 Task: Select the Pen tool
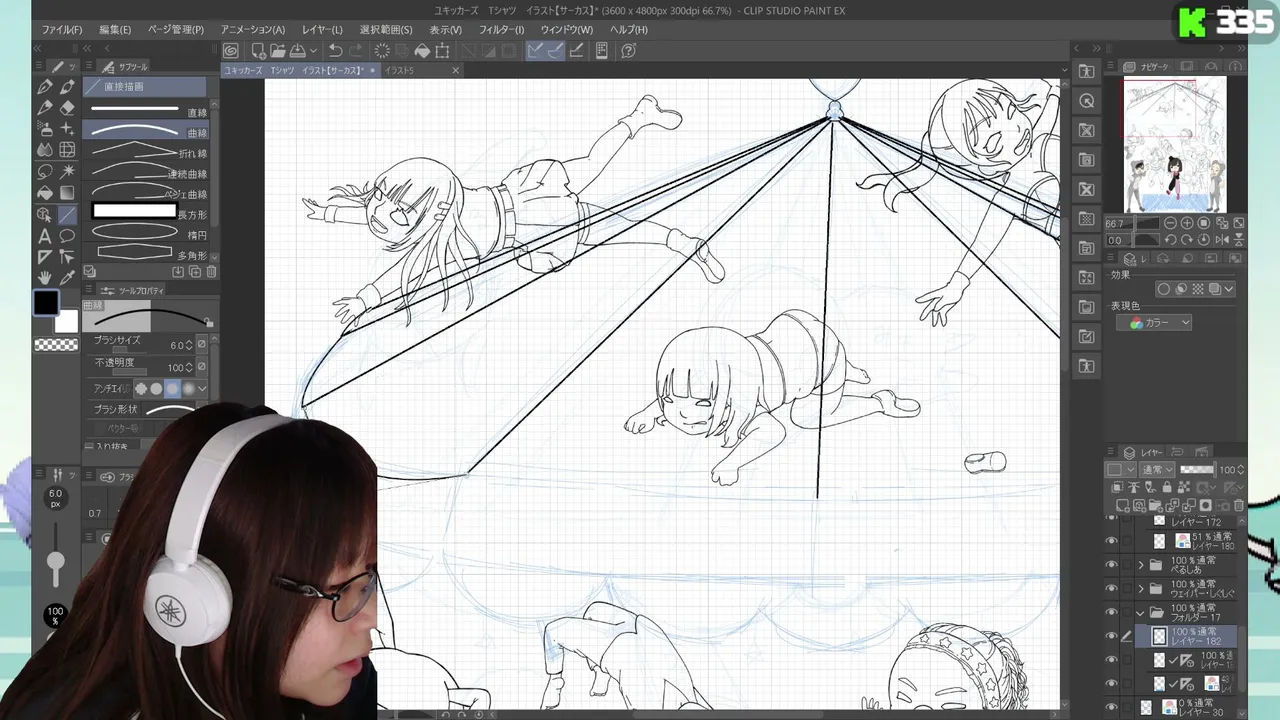45,87
